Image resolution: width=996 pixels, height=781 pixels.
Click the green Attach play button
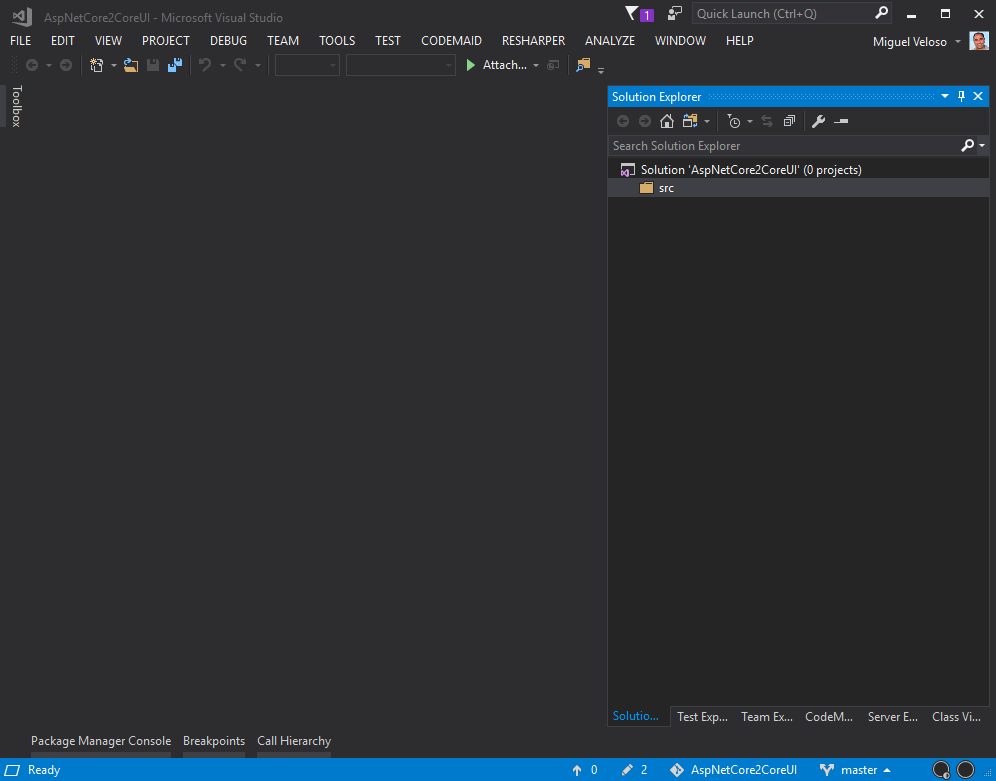tap(471, 65)
